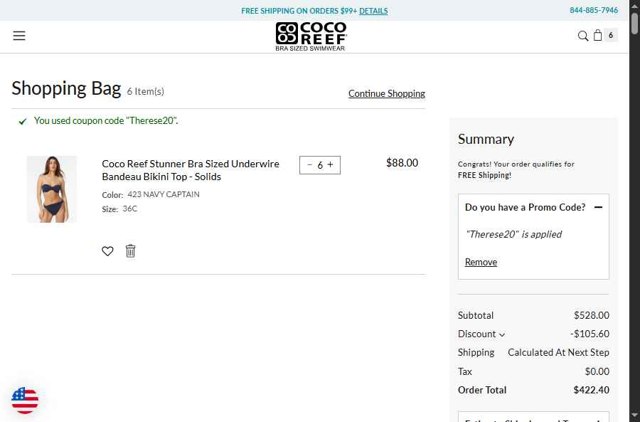This screenshot has height=422, width=640.
Task: Click the $88.00 item price
Action: point(402,163)
